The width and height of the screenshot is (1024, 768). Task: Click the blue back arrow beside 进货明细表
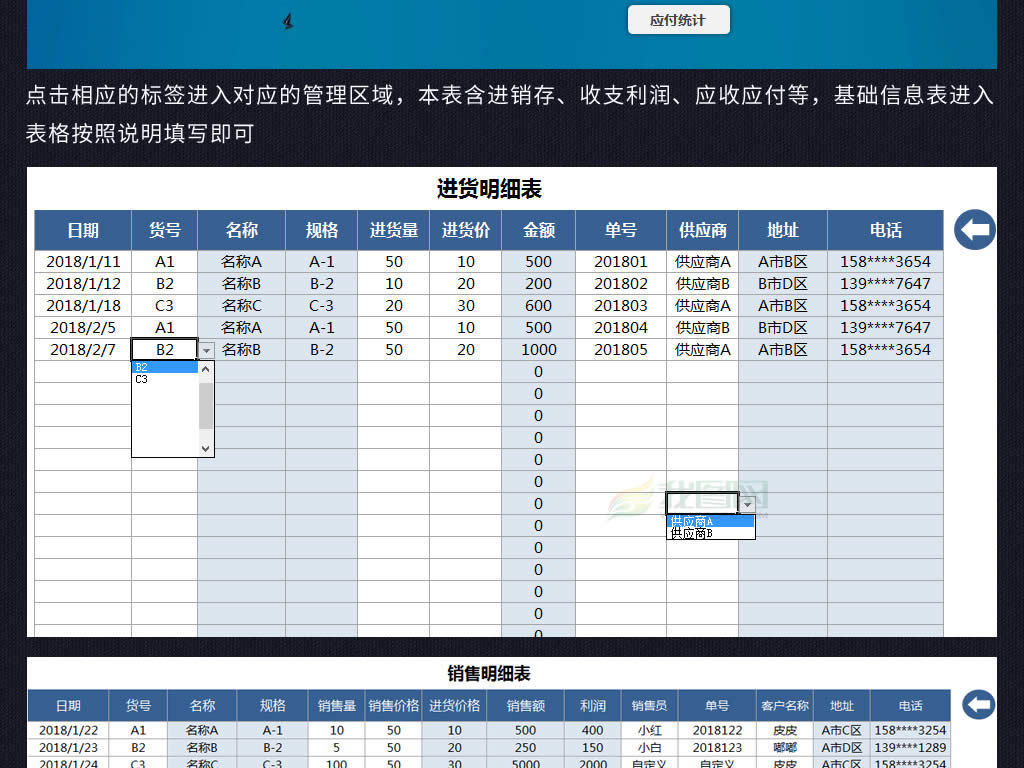point(974,230)
